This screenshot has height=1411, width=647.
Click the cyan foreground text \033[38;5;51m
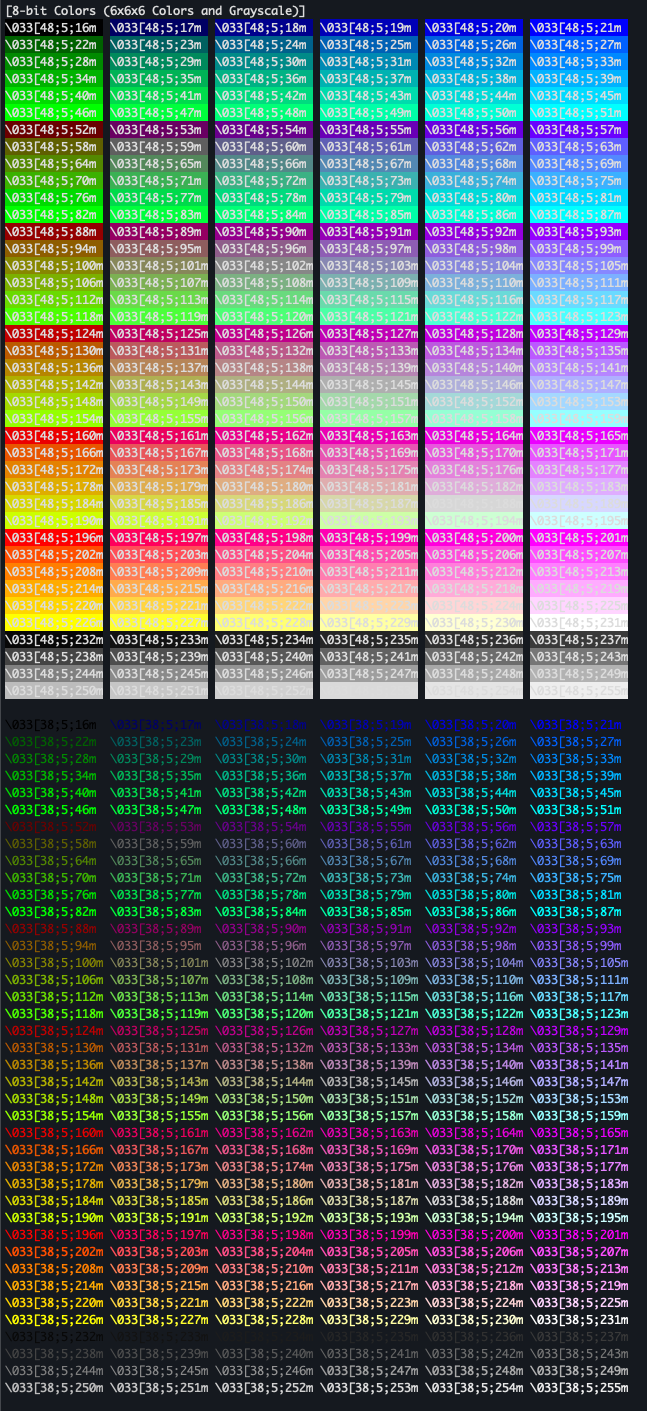(578, 810)
